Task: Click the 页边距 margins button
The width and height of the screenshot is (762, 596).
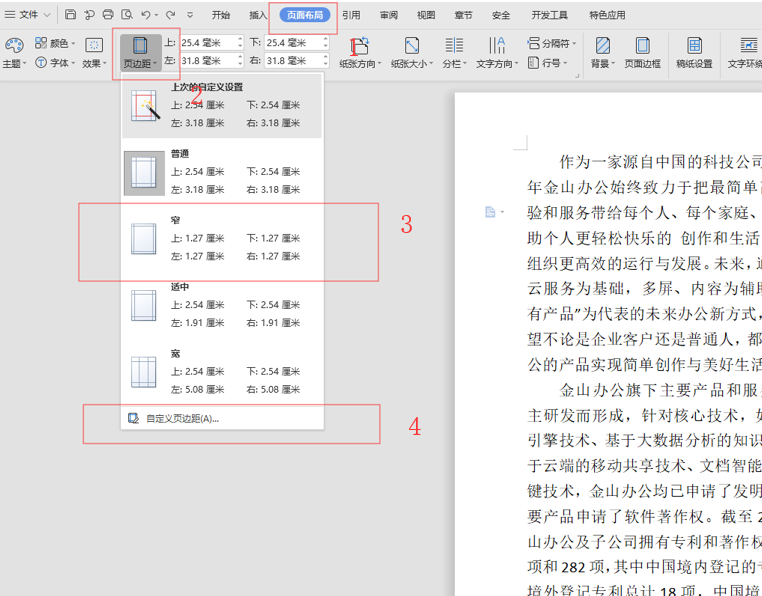Action: coord(140,53)
